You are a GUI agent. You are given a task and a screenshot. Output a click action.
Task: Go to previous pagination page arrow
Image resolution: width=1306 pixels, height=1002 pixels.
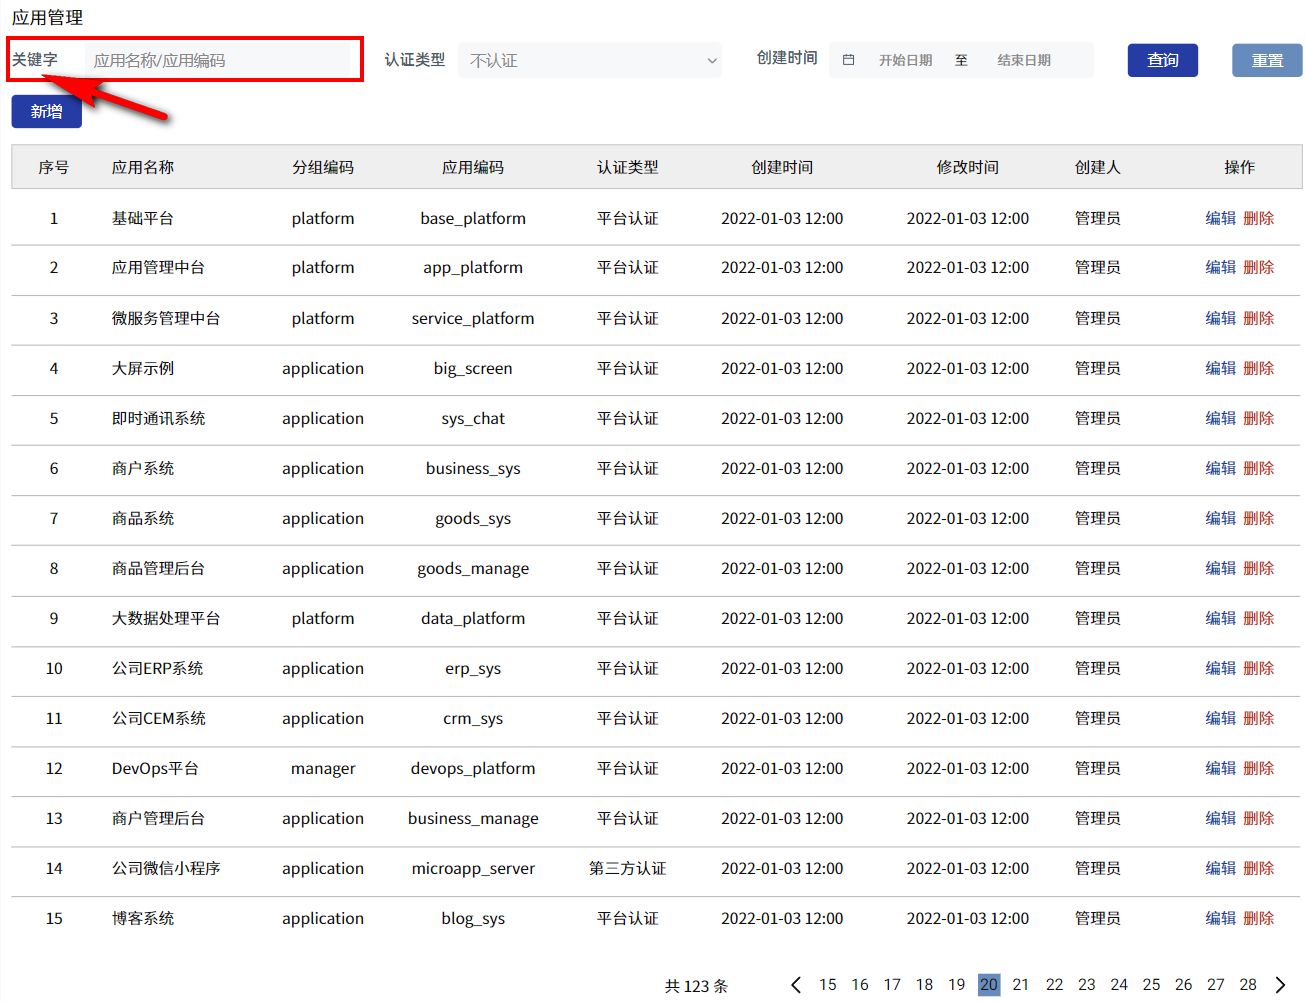click(x=796, y=985)
